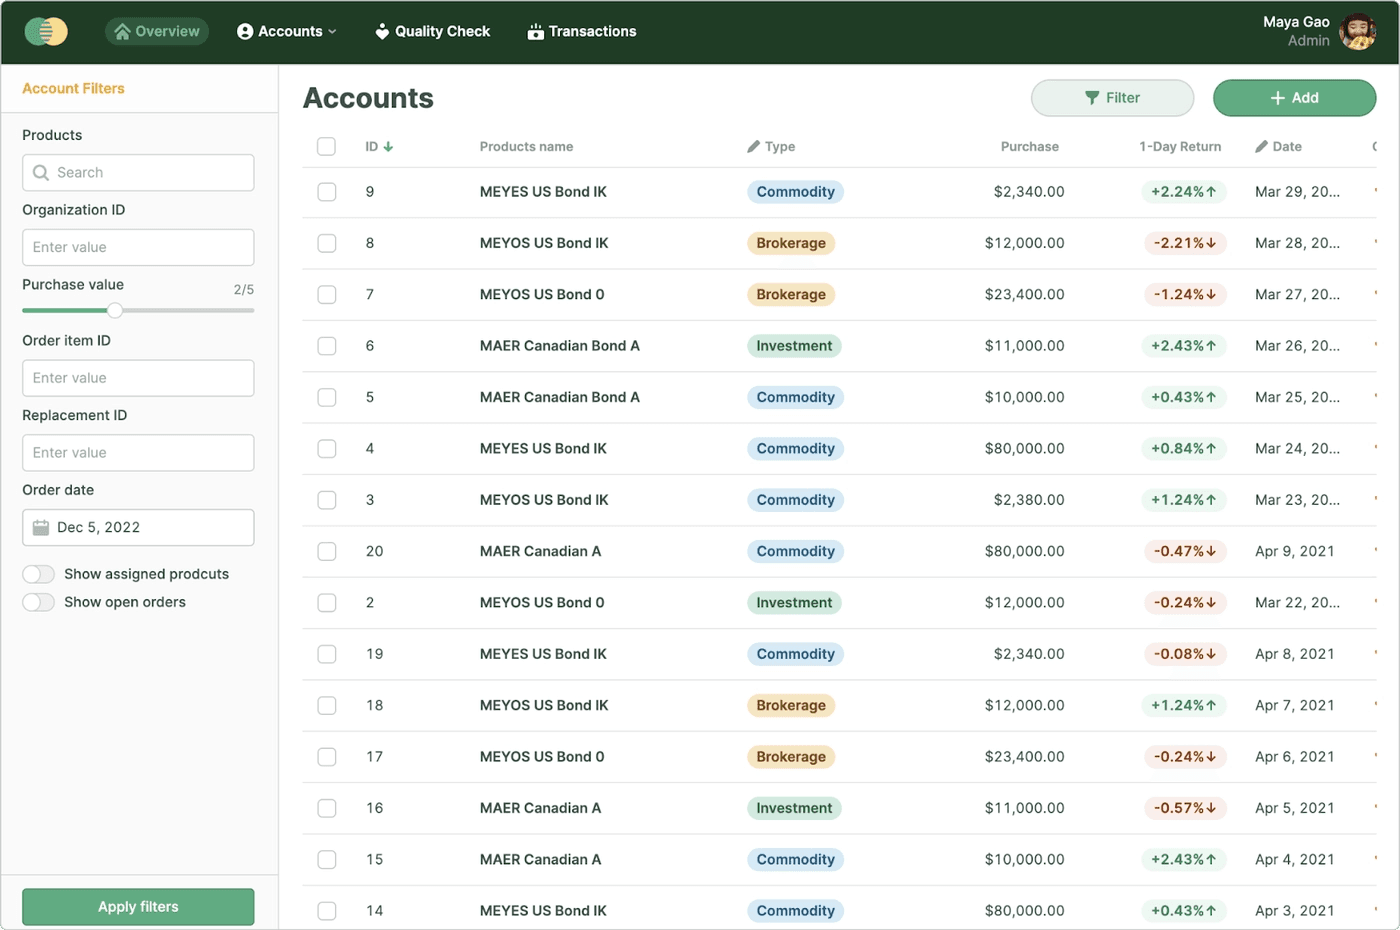Screen dimensions: 1400x930
Task: Check the select-all checkbox in table header
Action: [327, 147]
